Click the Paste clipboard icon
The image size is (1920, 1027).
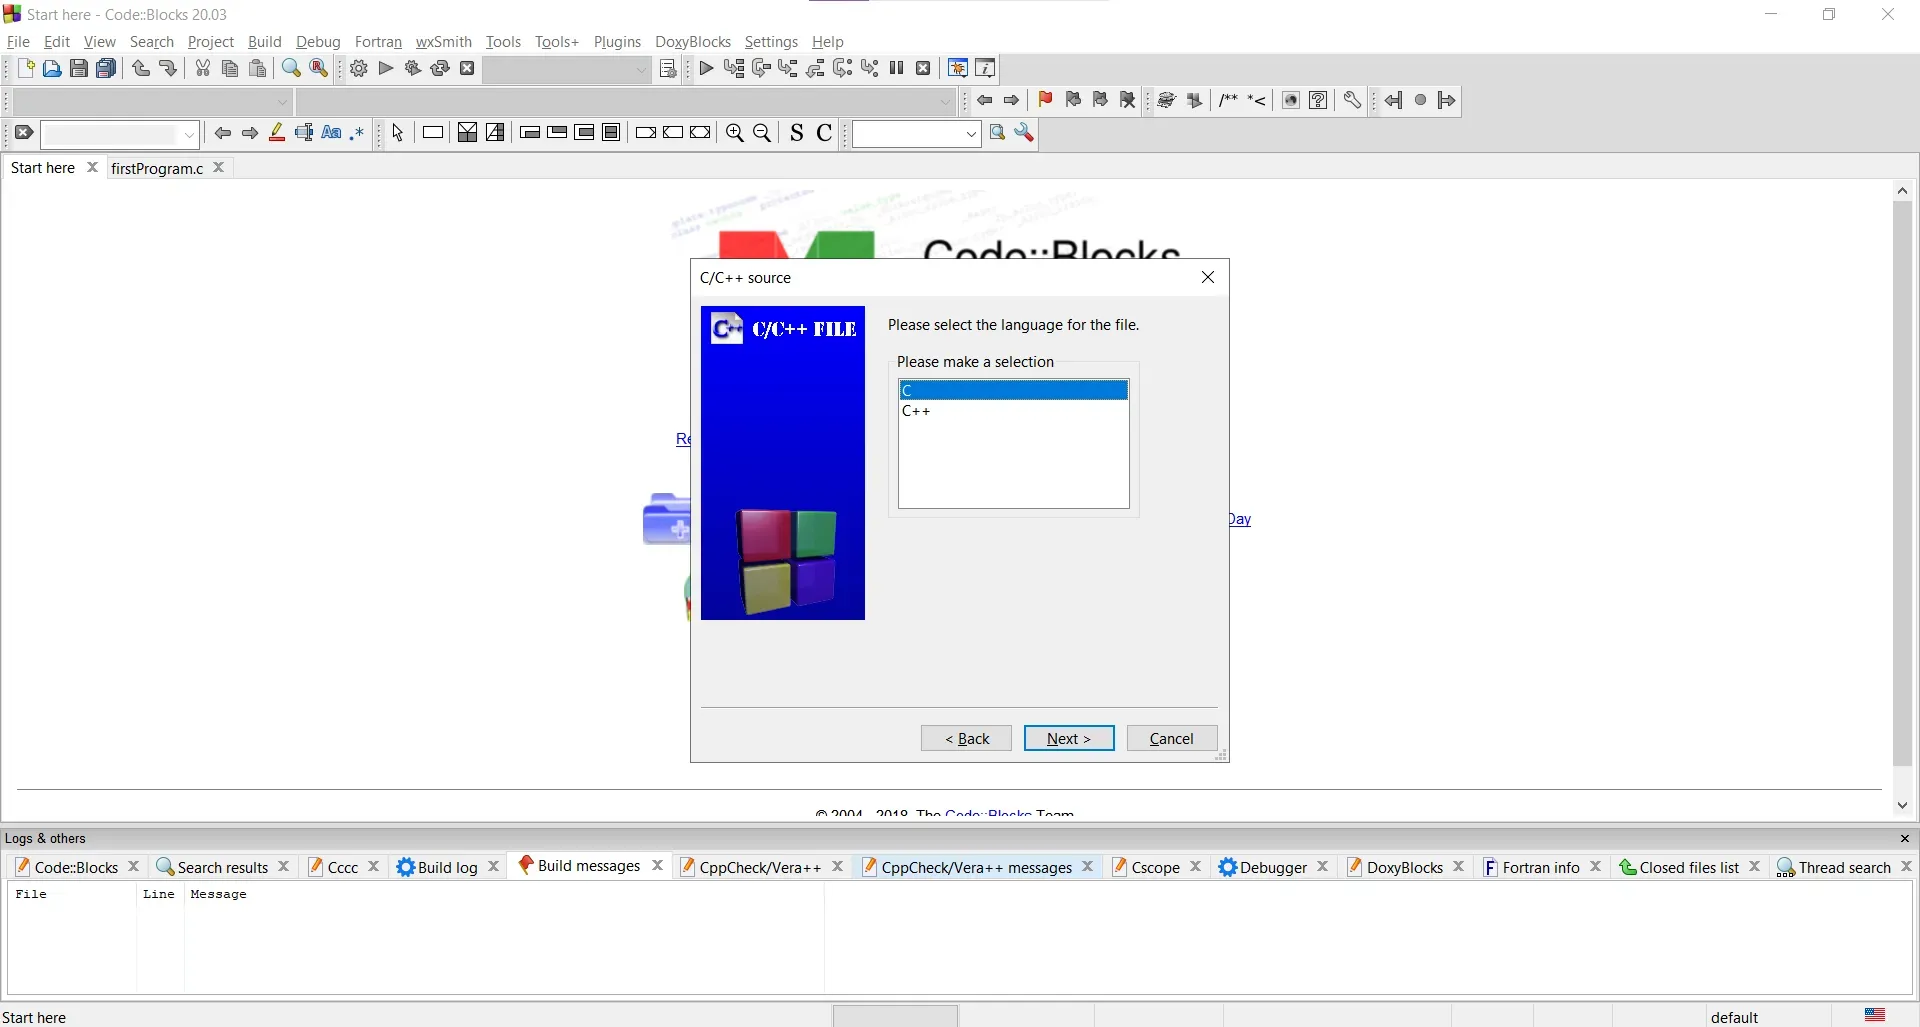pyautogui.click(x=258, y=69)
